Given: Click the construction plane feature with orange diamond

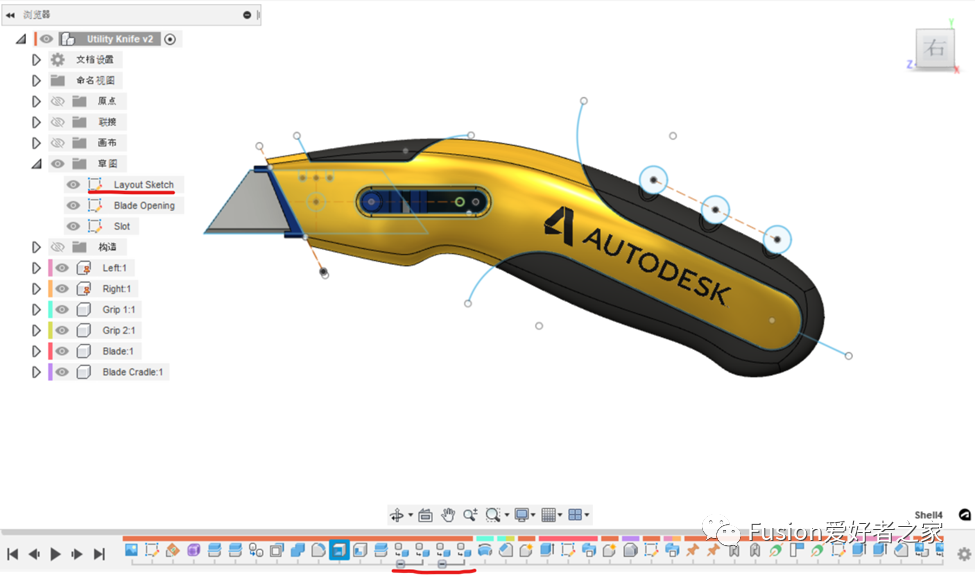Looking at the screenshot, I should pyautogui.click(x=173, y=550).
